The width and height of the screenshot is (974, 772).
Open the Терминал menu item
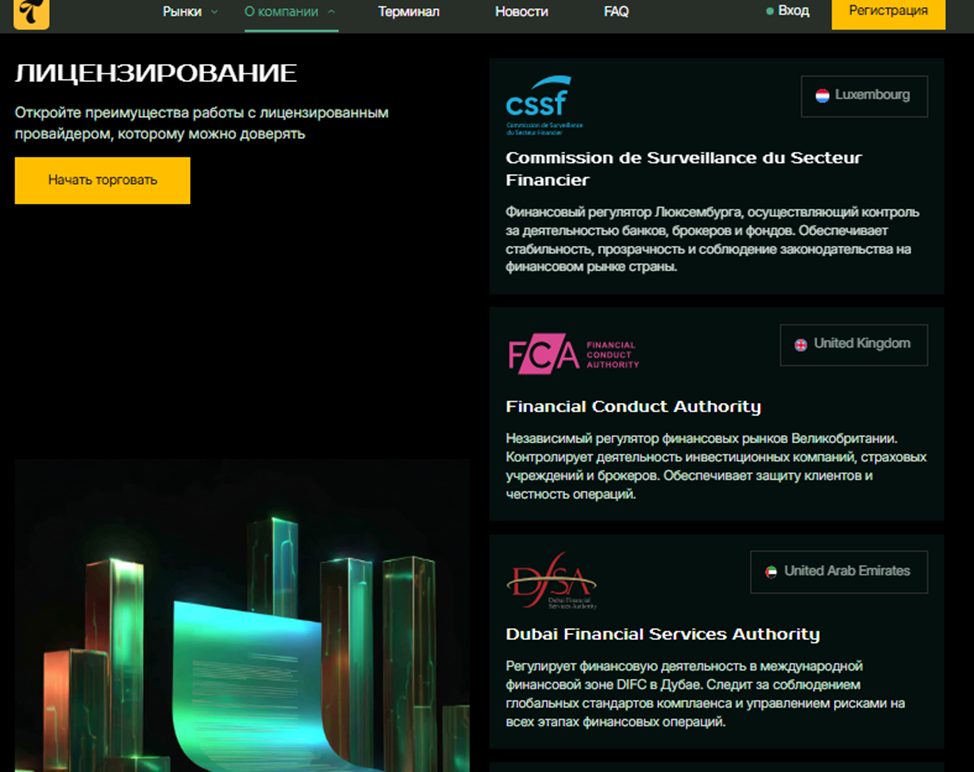pyautogui.click(x=408, y=12)
